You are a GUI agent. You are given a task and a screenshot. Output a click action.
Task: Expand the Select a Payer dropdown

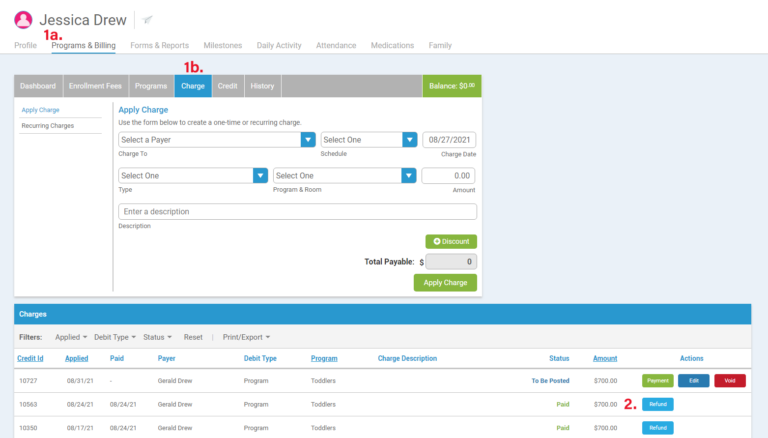(217, 140)
